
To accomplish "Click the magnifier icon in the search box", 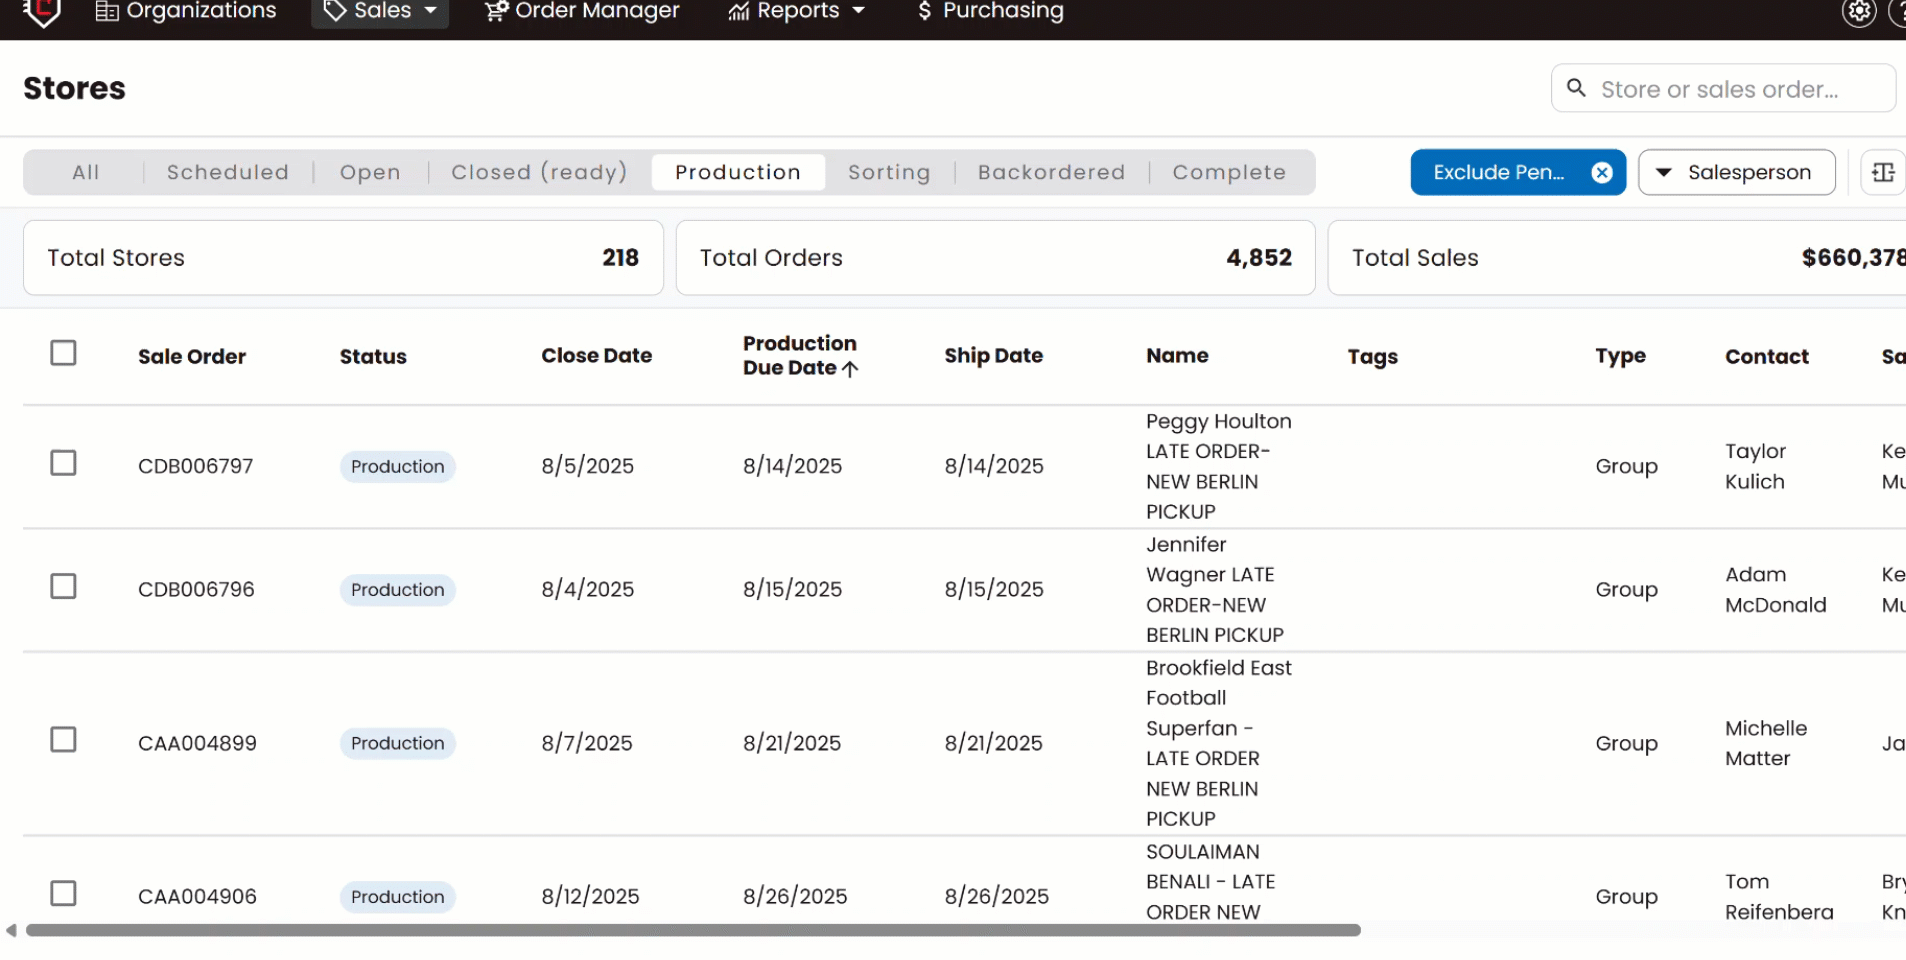I will [1577, 88].
